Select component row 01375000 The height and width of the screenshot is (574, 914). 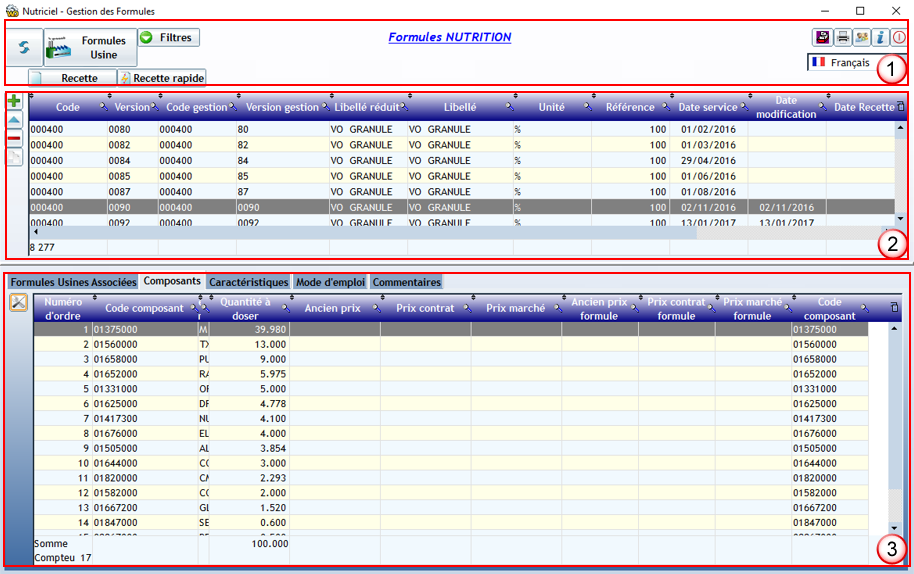[x=451, y=329]
